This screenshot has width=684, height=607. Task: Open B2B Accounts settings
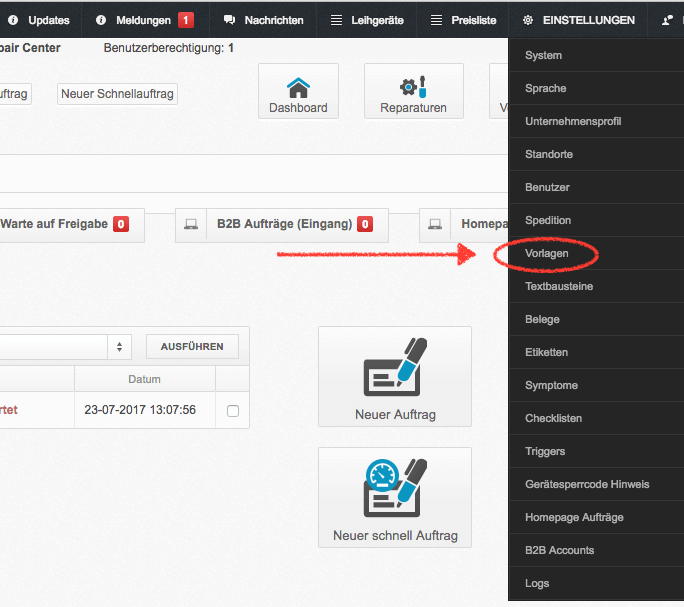(596, 550)
